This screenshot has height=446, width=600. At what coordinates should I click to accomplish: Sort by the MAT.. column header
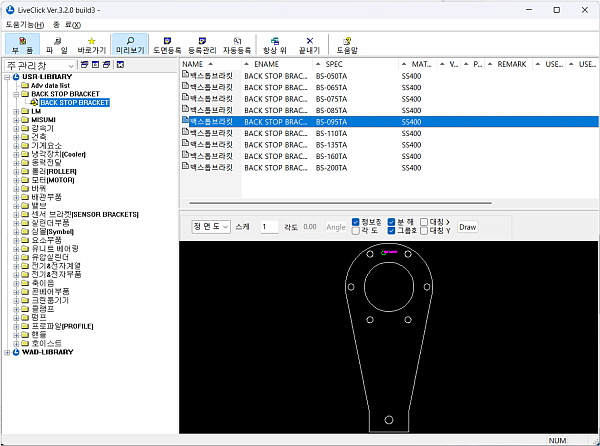[418, 64]
